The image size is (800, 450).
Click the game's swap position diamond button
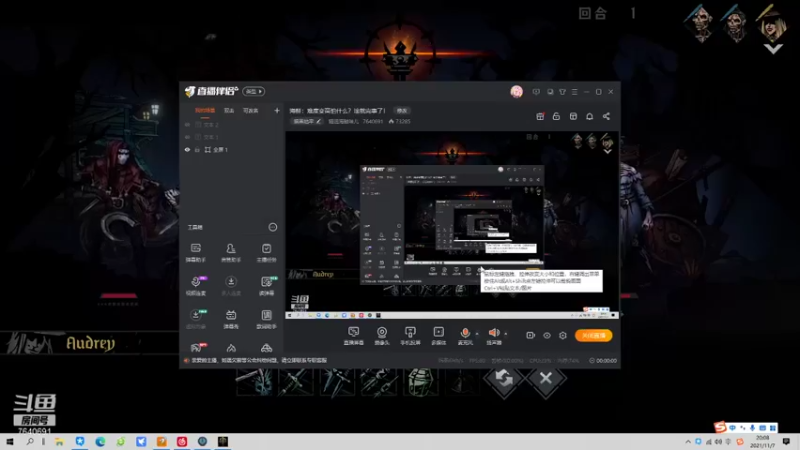504,378
